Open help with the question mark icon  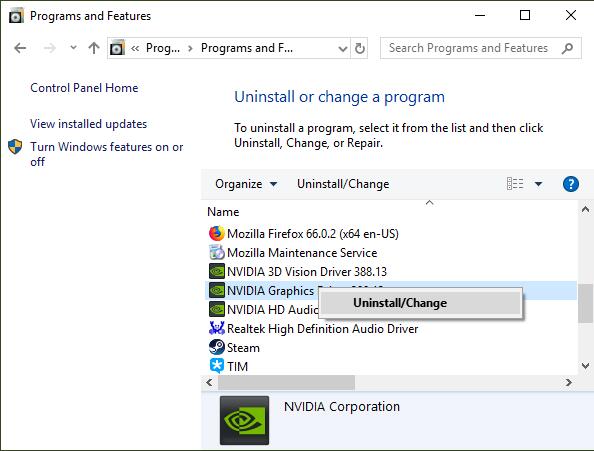pyautogui.click(x=571, y=184)
